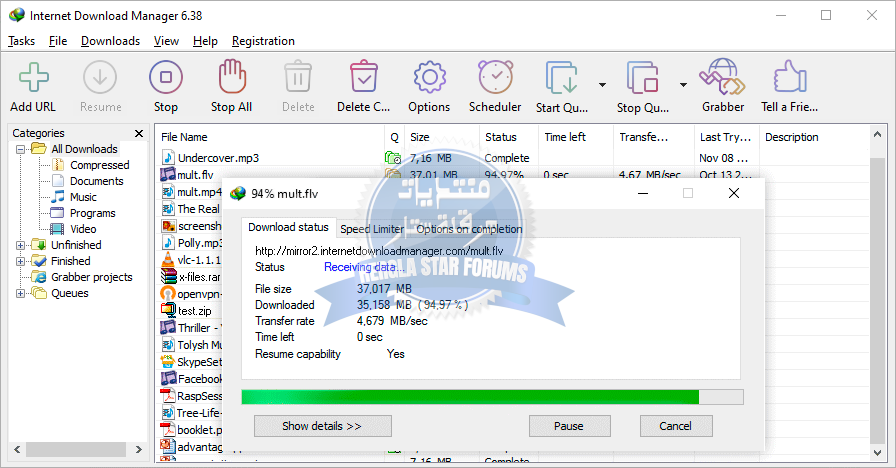This screenshot has height=468, width=896.
Task: Click the Stop All hand icon
Action: click(231, 78)
